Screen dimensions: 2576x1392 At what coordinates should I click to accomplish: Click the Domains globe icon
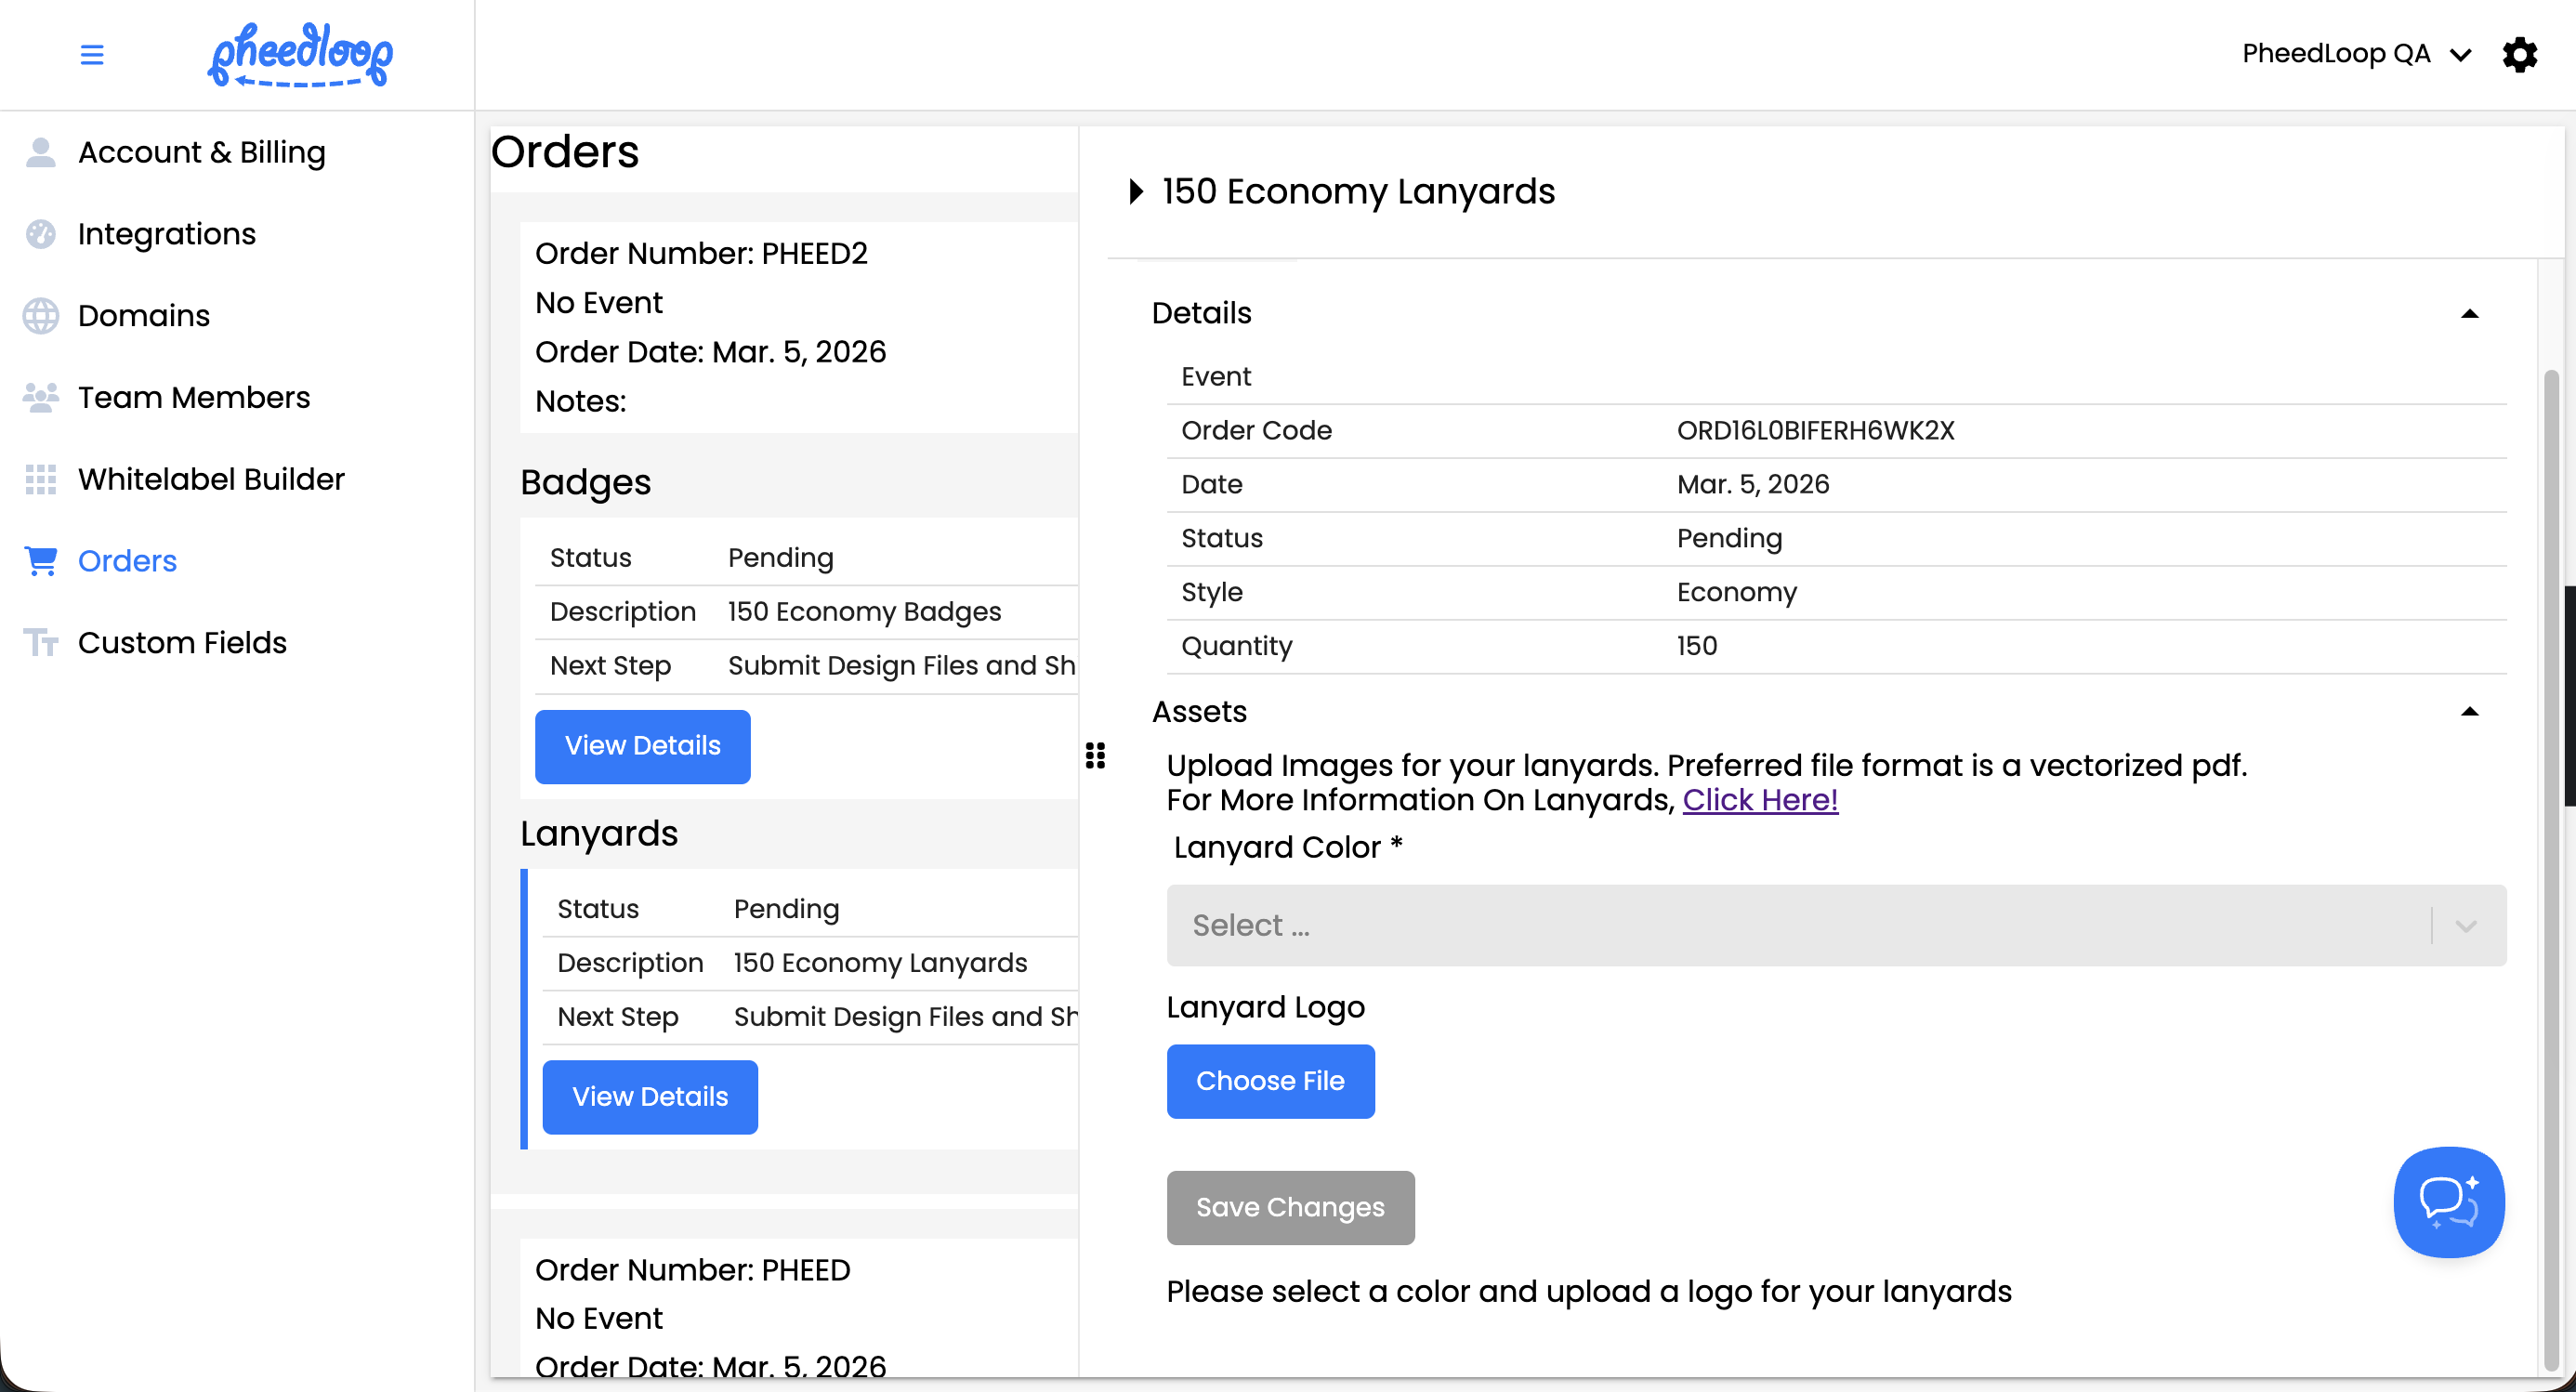41,316
